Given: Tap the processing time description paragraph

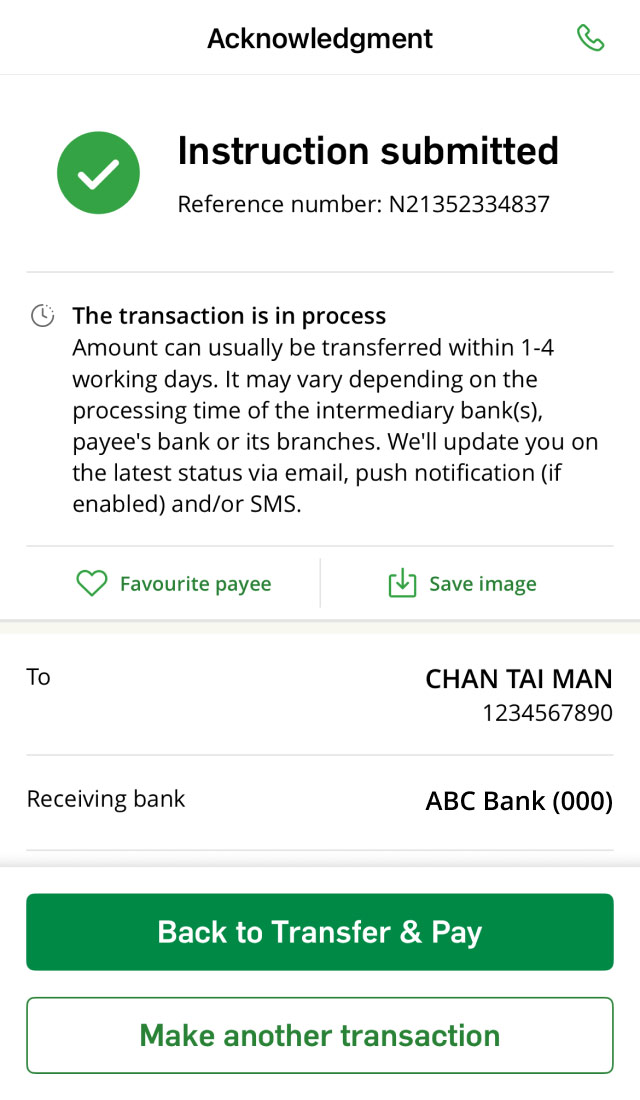Looking at the screenshot, I should pyautogui.click(x=335, y=426).
